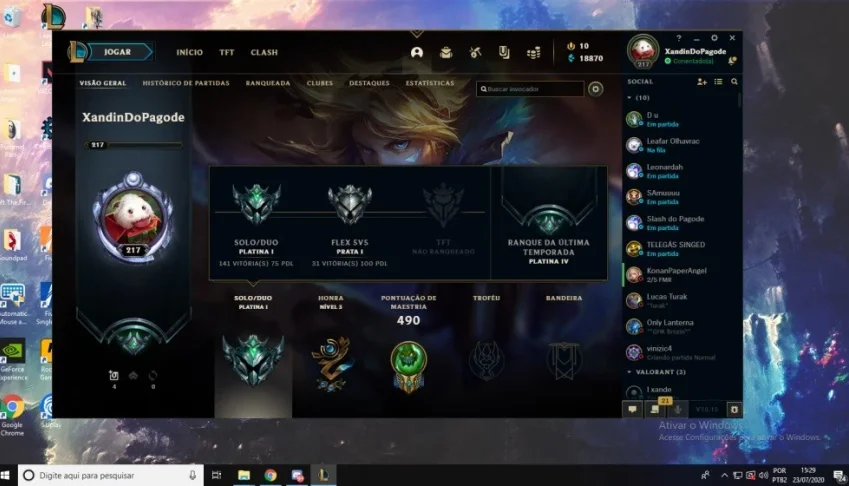Click the level 217 XP progress bar

pyautogui.click(x=133, y=145)
